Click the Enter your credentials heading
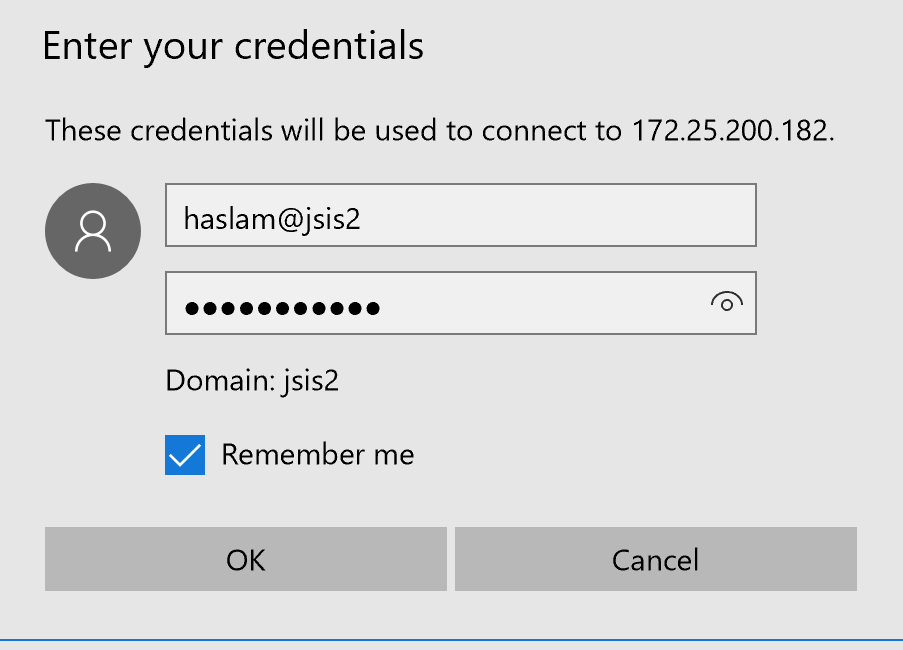 tap(233, 47)
